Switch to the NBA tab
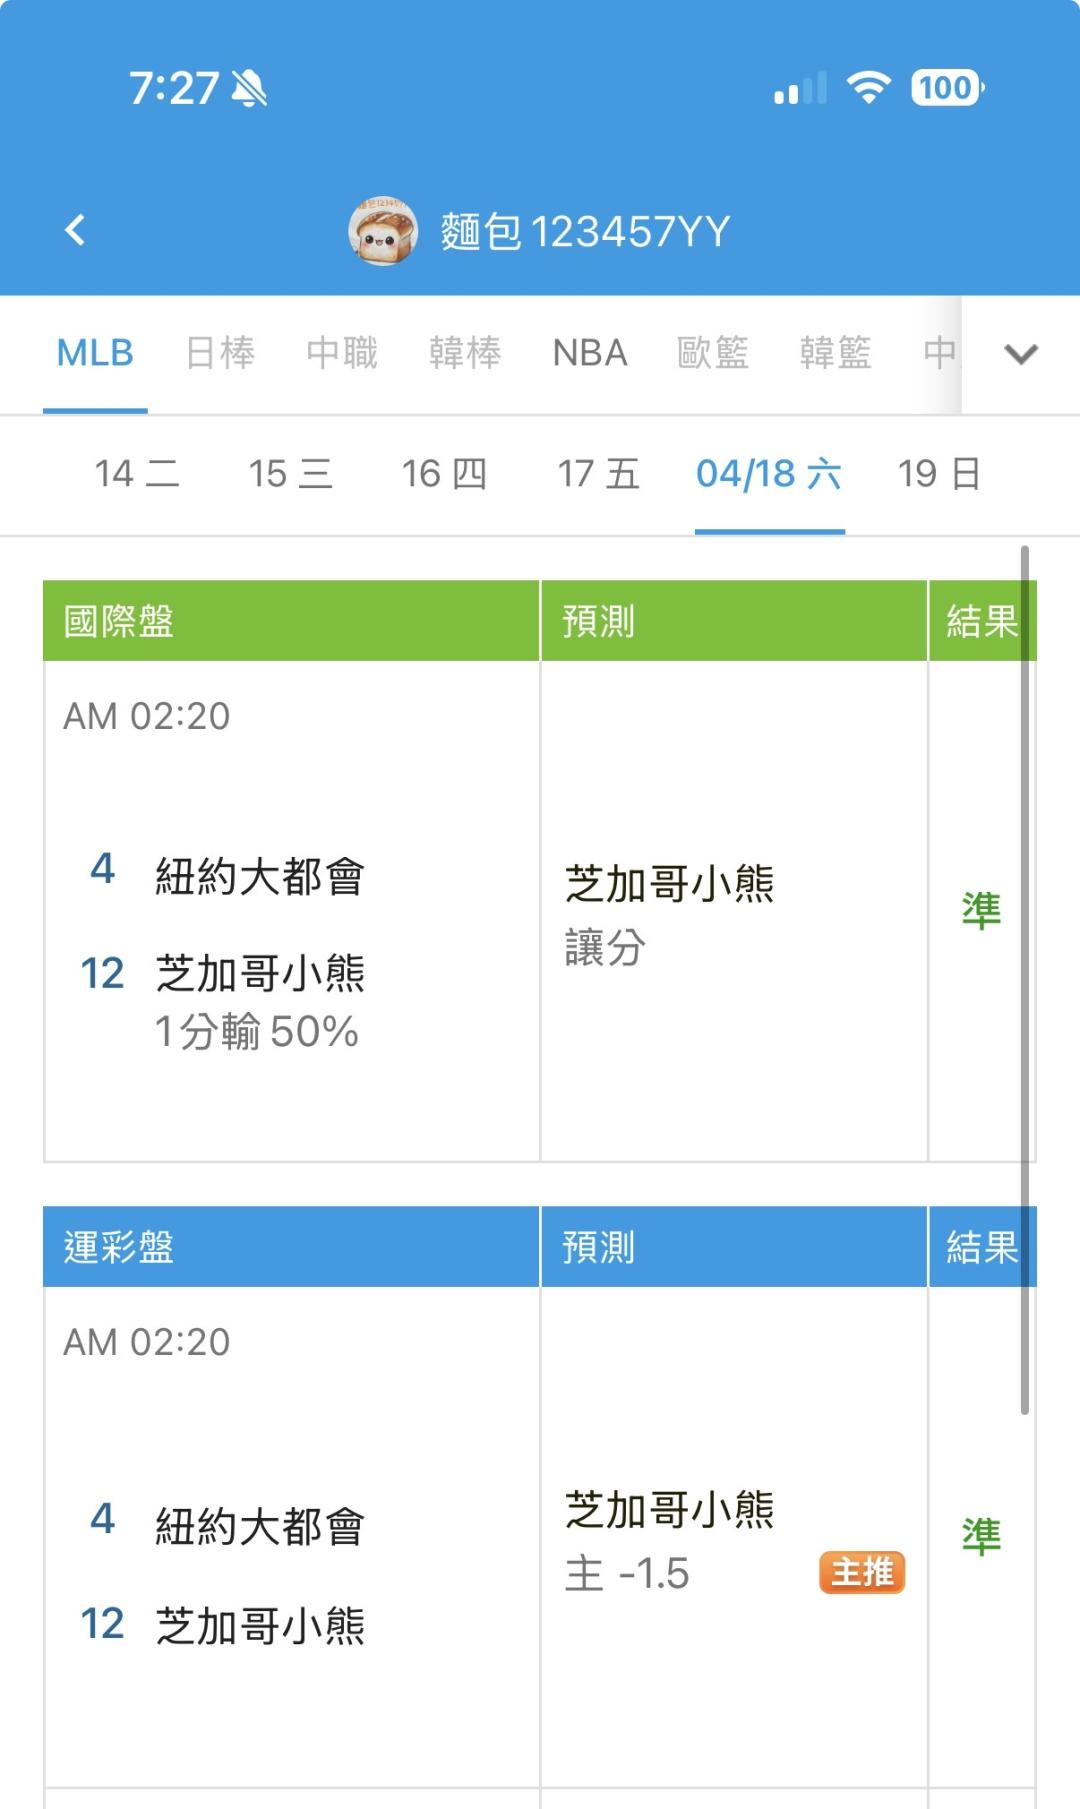The width and height of the screenshot is (1080, 1809). coord(590,353)
